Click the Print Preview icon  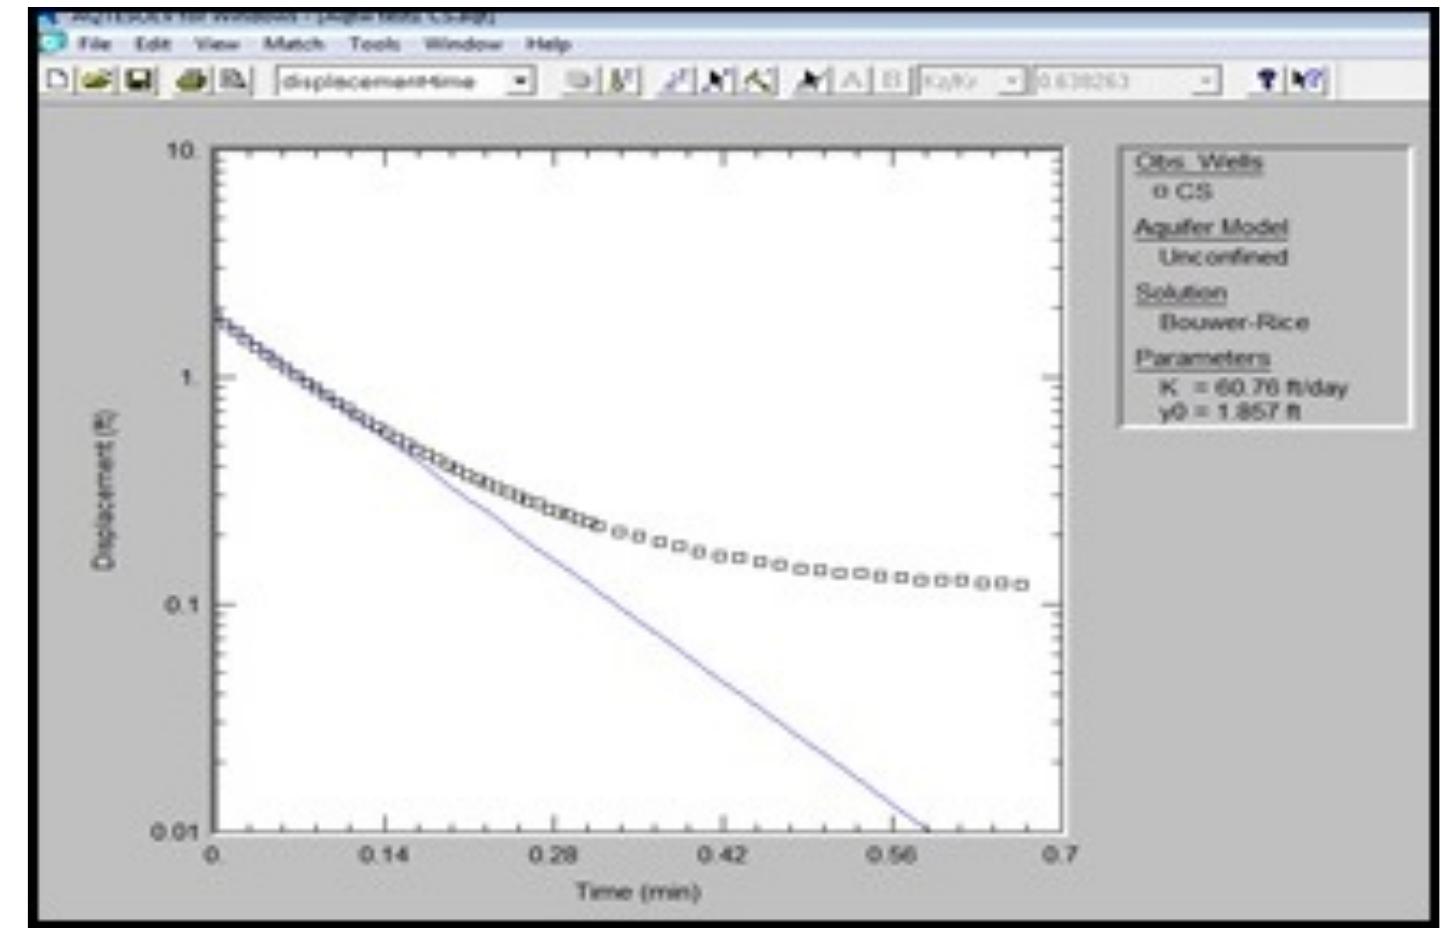(x=235, y=80)
